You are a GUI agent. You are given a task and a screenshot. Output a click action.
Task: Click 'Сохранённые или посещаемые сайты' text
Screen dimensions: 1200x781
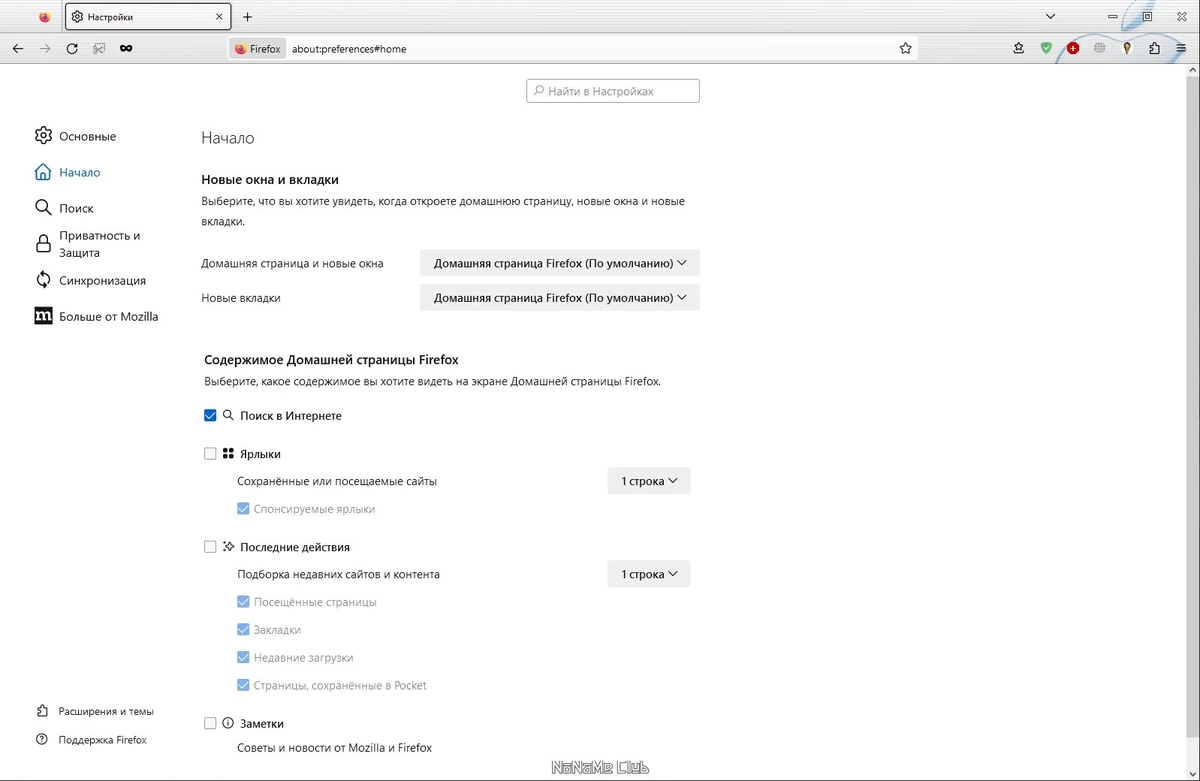click(x=337, y=481)
